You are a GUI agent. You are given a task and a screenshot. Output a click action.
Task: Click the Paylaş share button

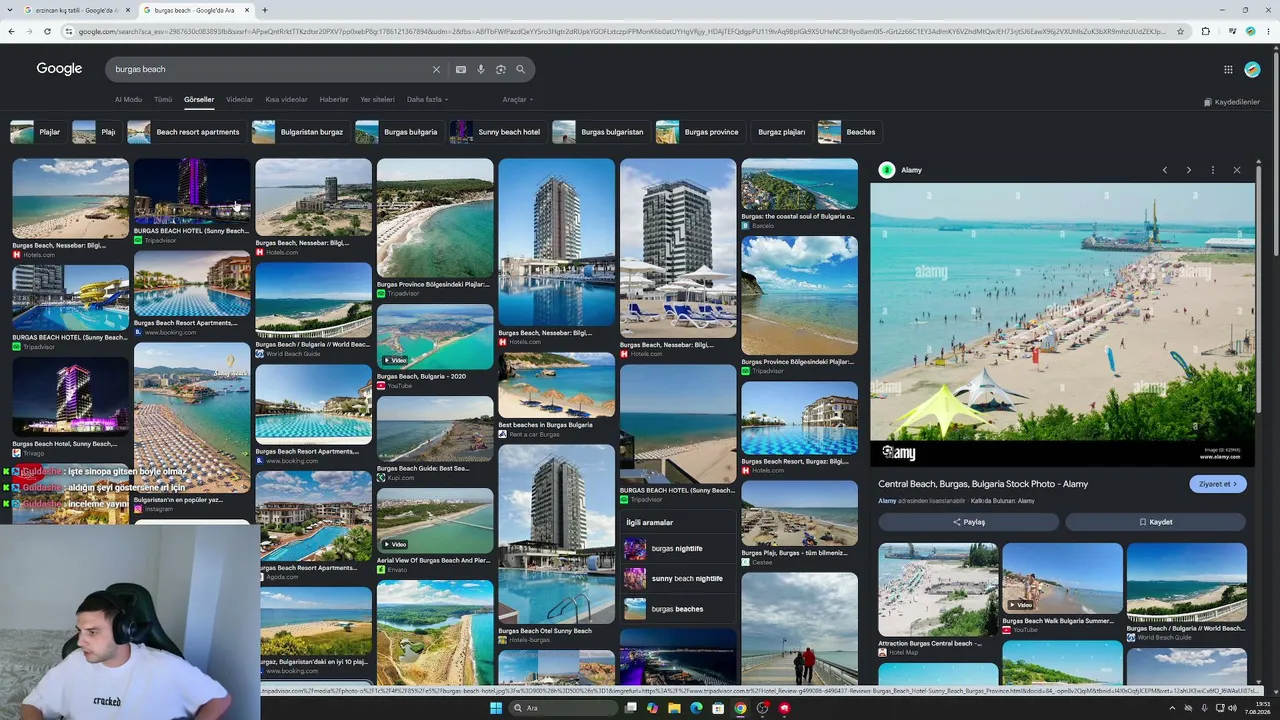(968, 522)
